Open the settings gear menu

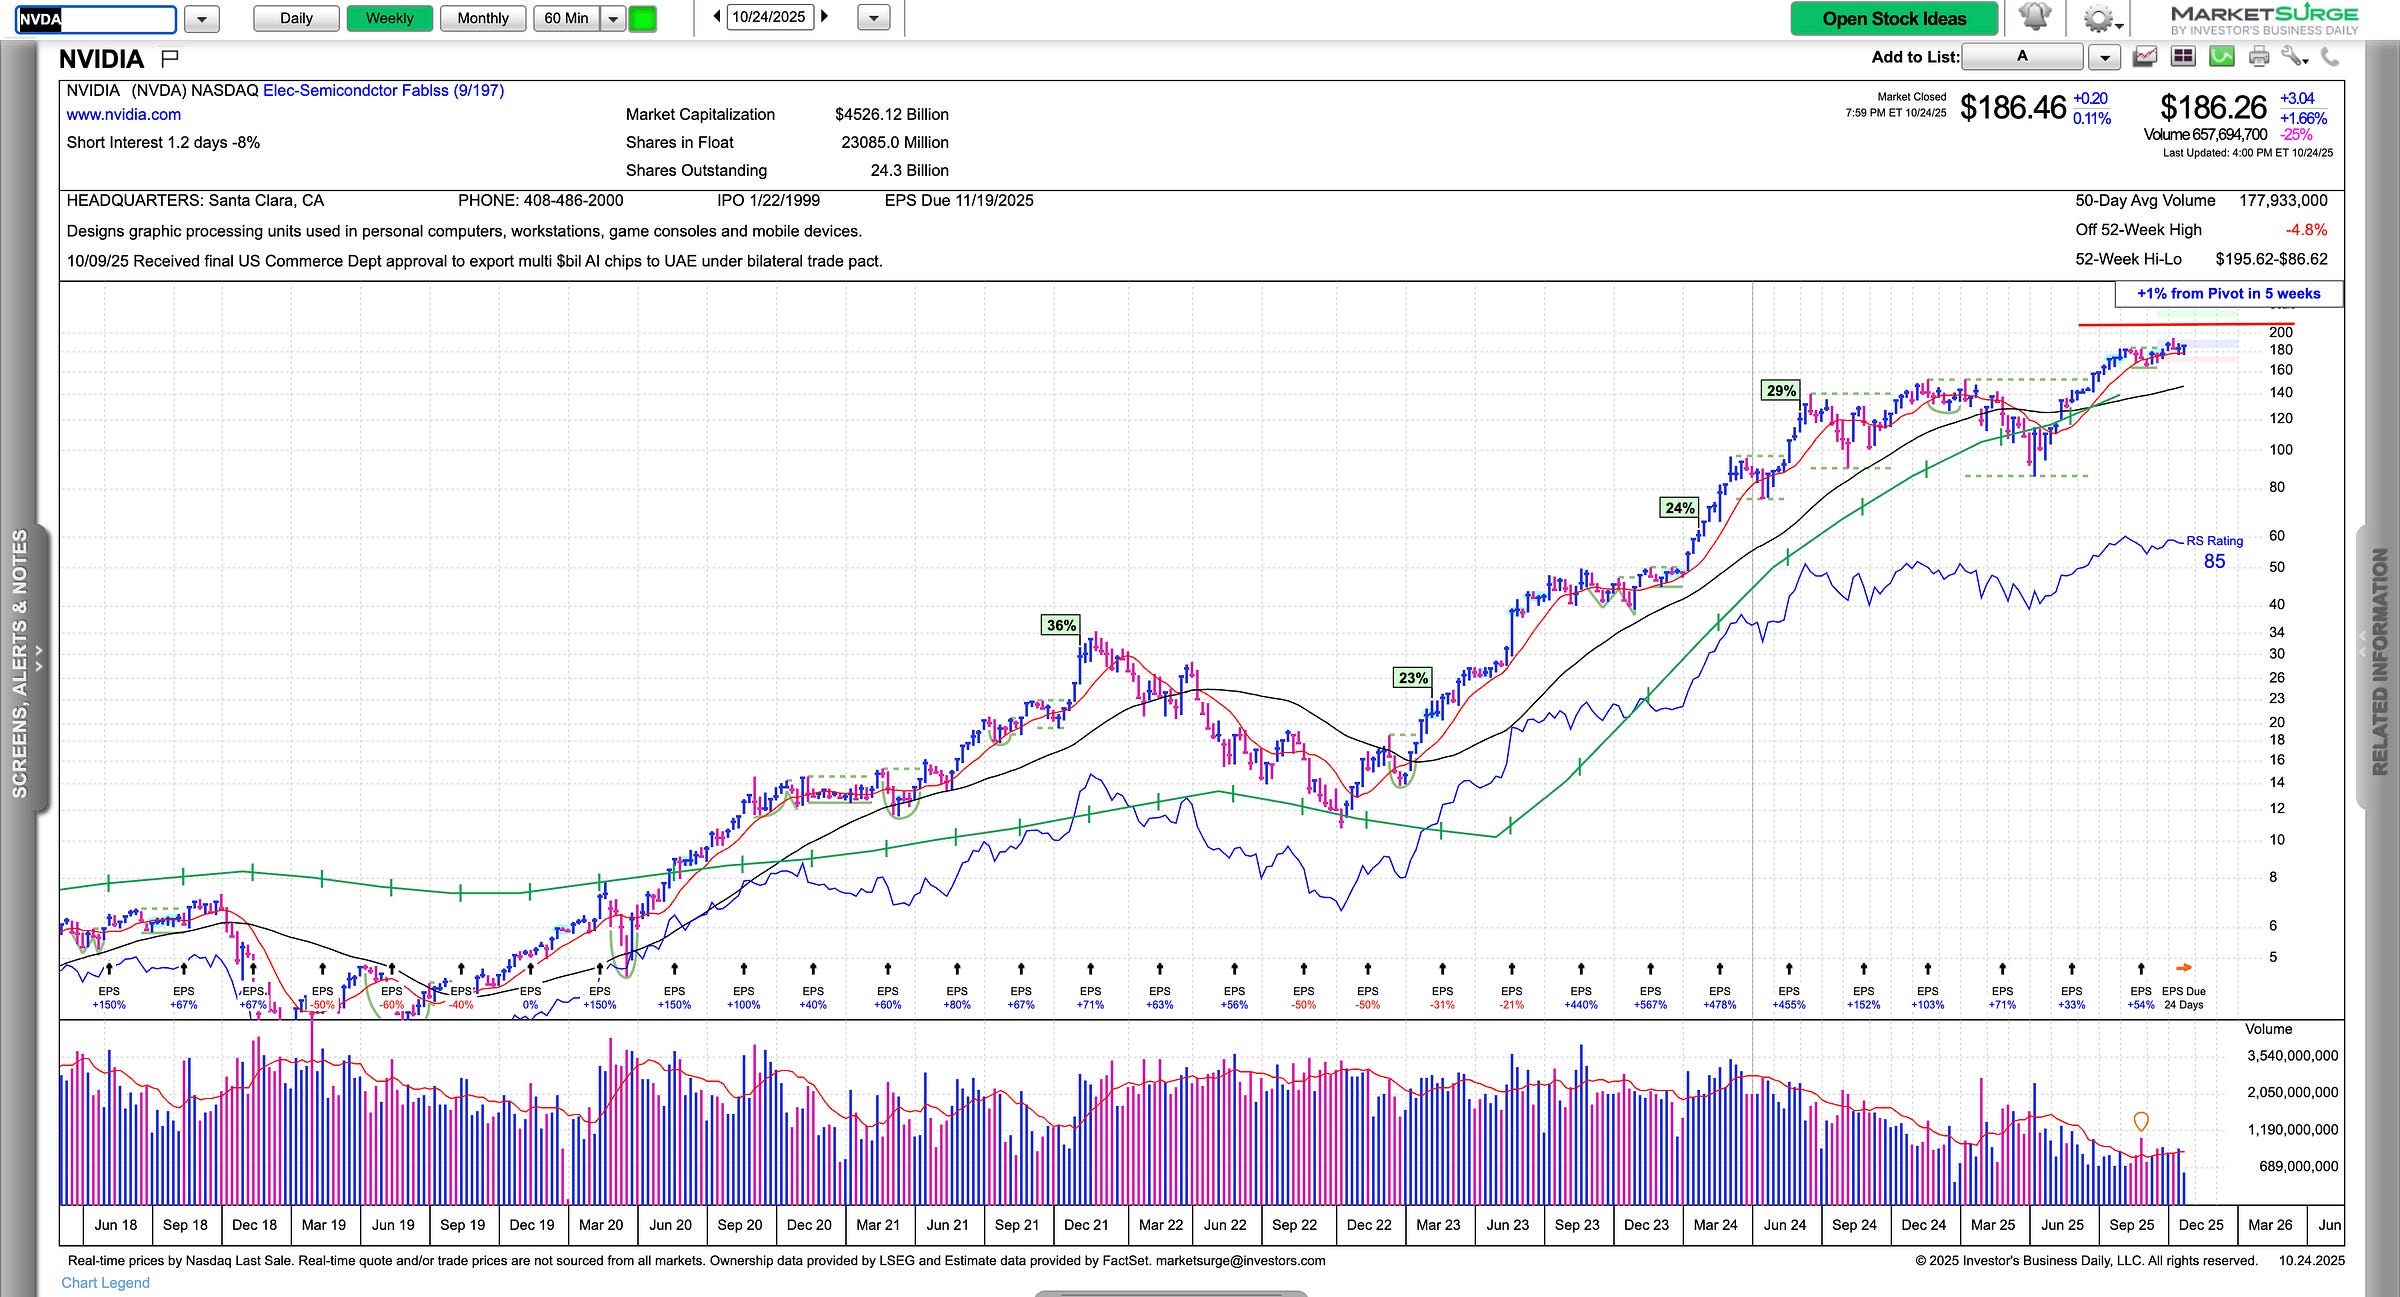[x=2098, y=18]
